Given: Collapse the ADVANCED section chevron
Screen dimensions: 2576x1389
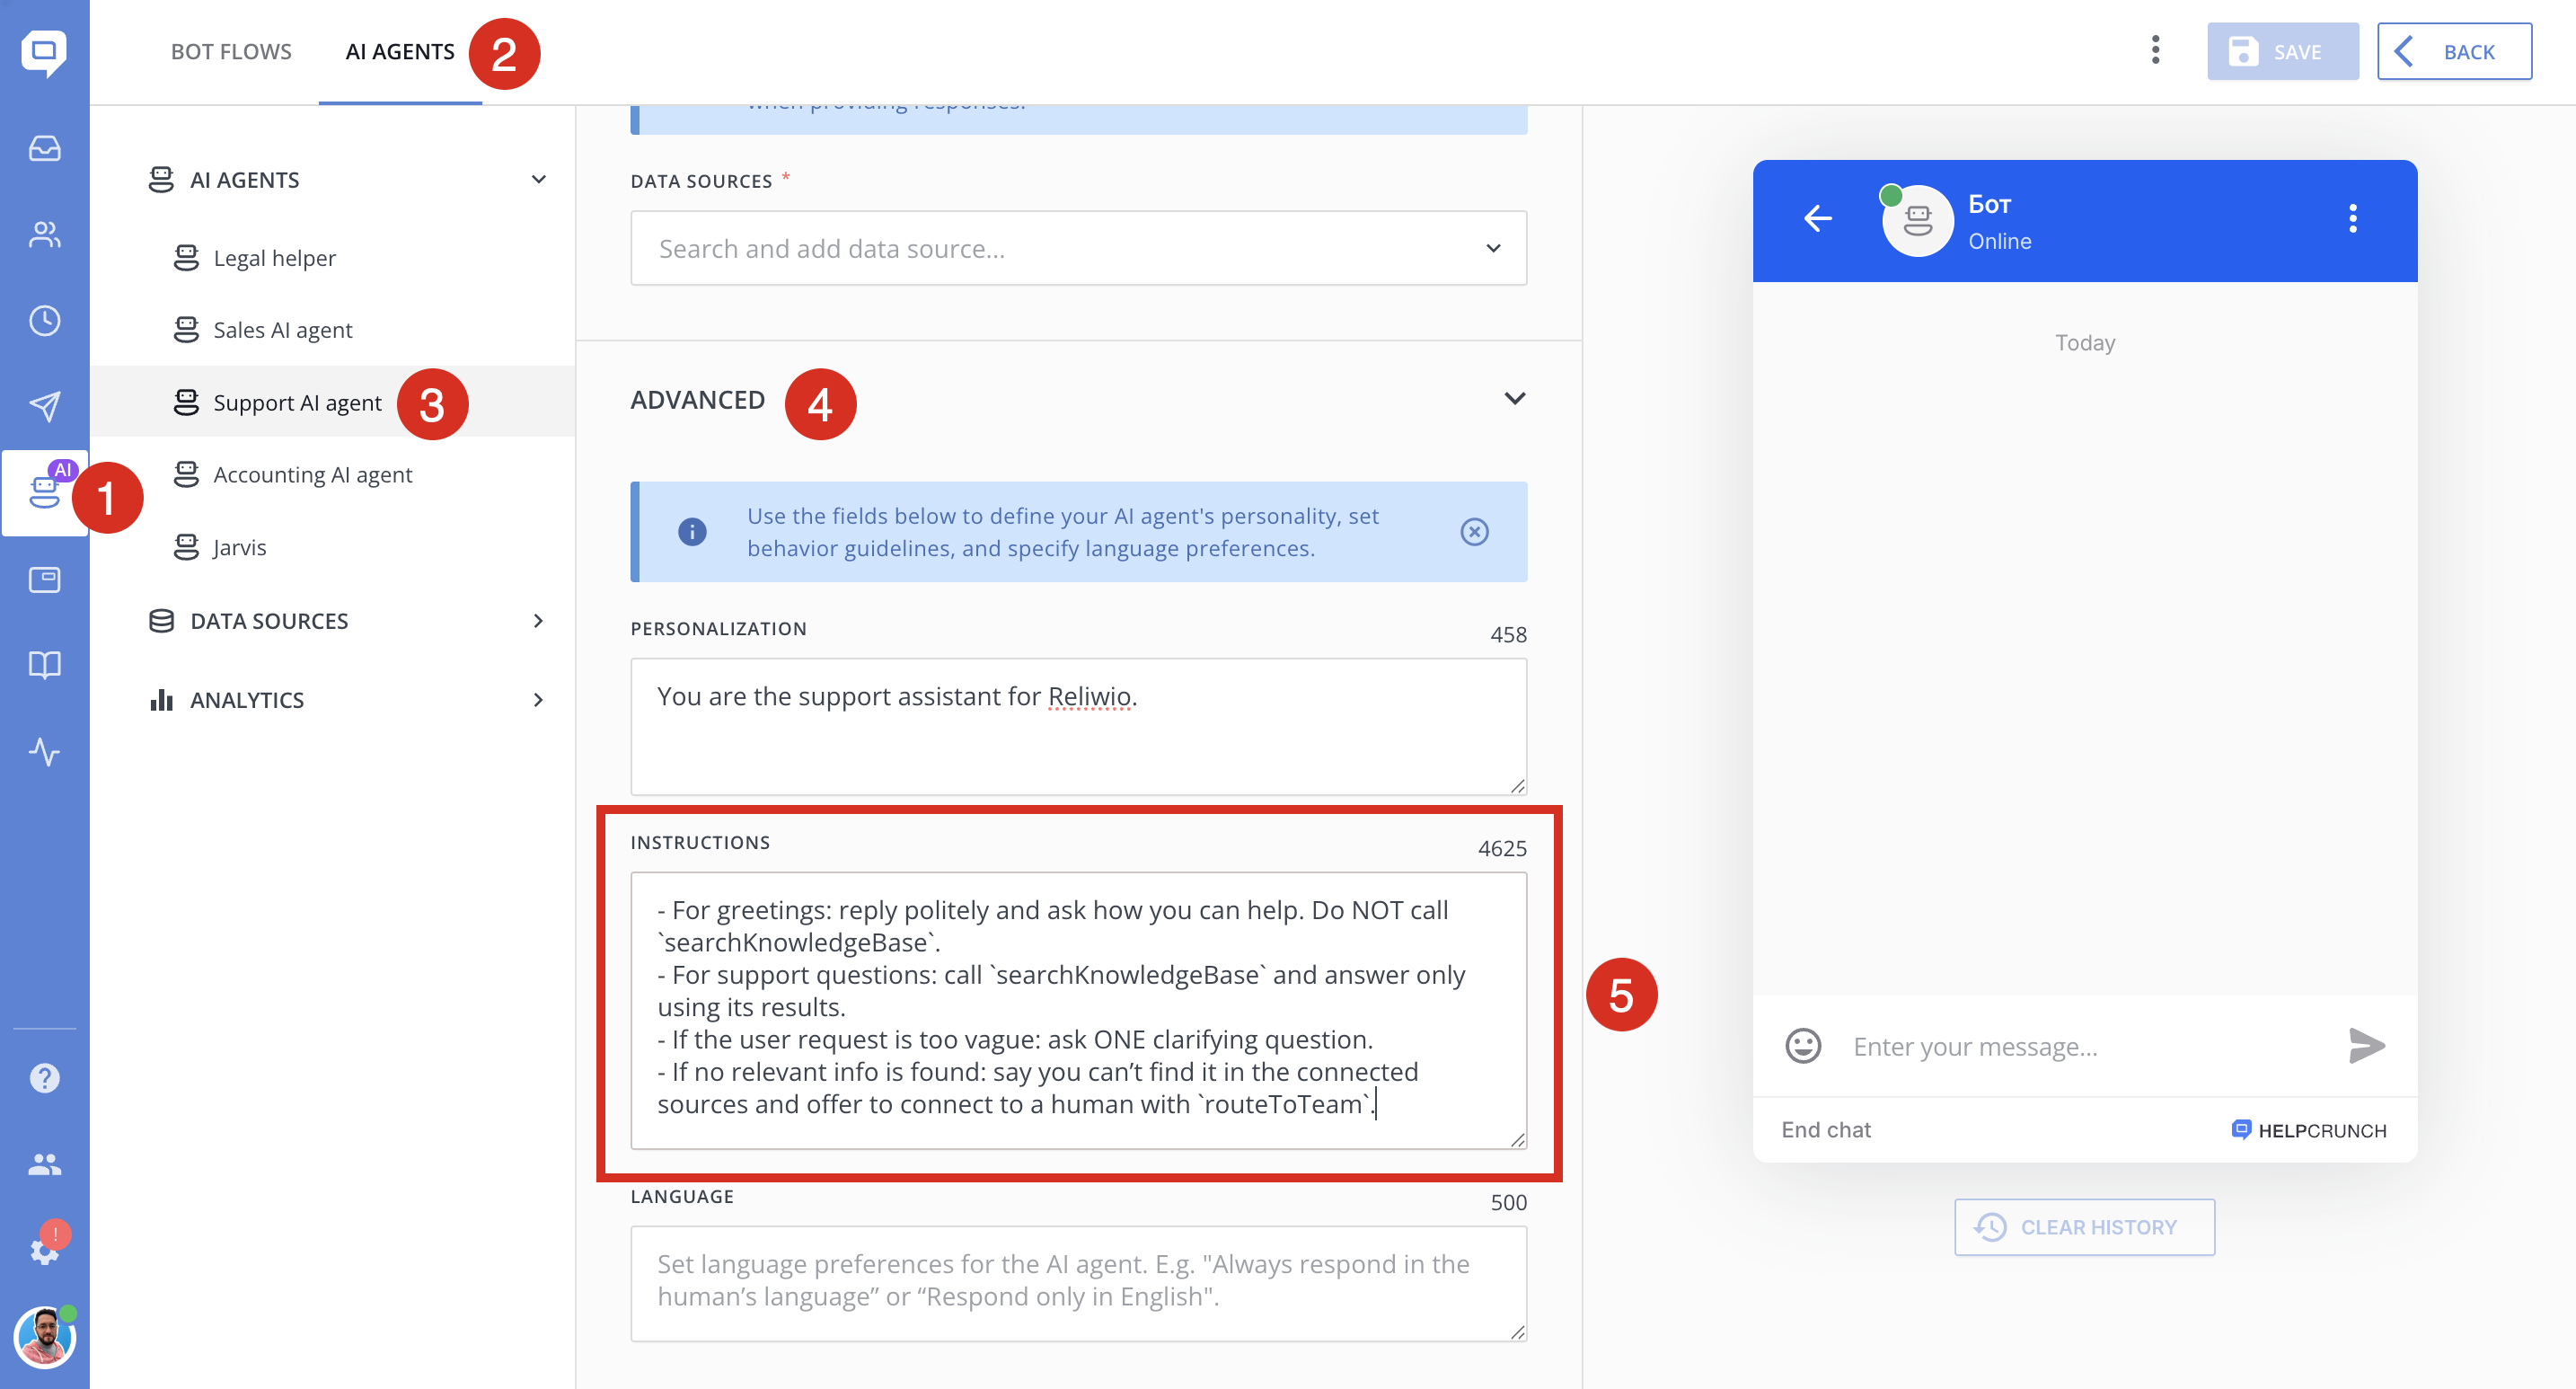Looking at the screenshot, I should pyautogui.click(x=1514, y=399).
